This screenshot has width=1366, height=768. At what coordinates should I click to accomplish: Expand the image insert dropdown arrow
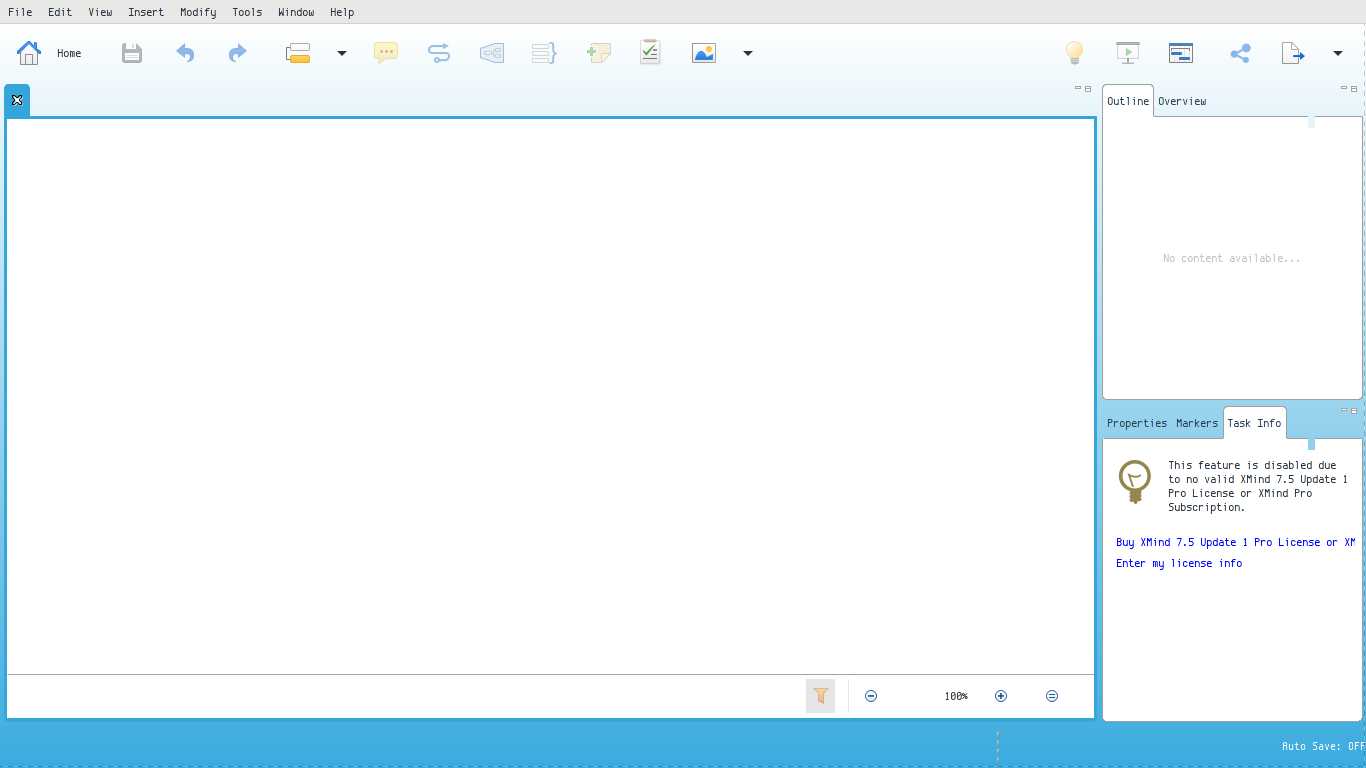coord(748,53)
